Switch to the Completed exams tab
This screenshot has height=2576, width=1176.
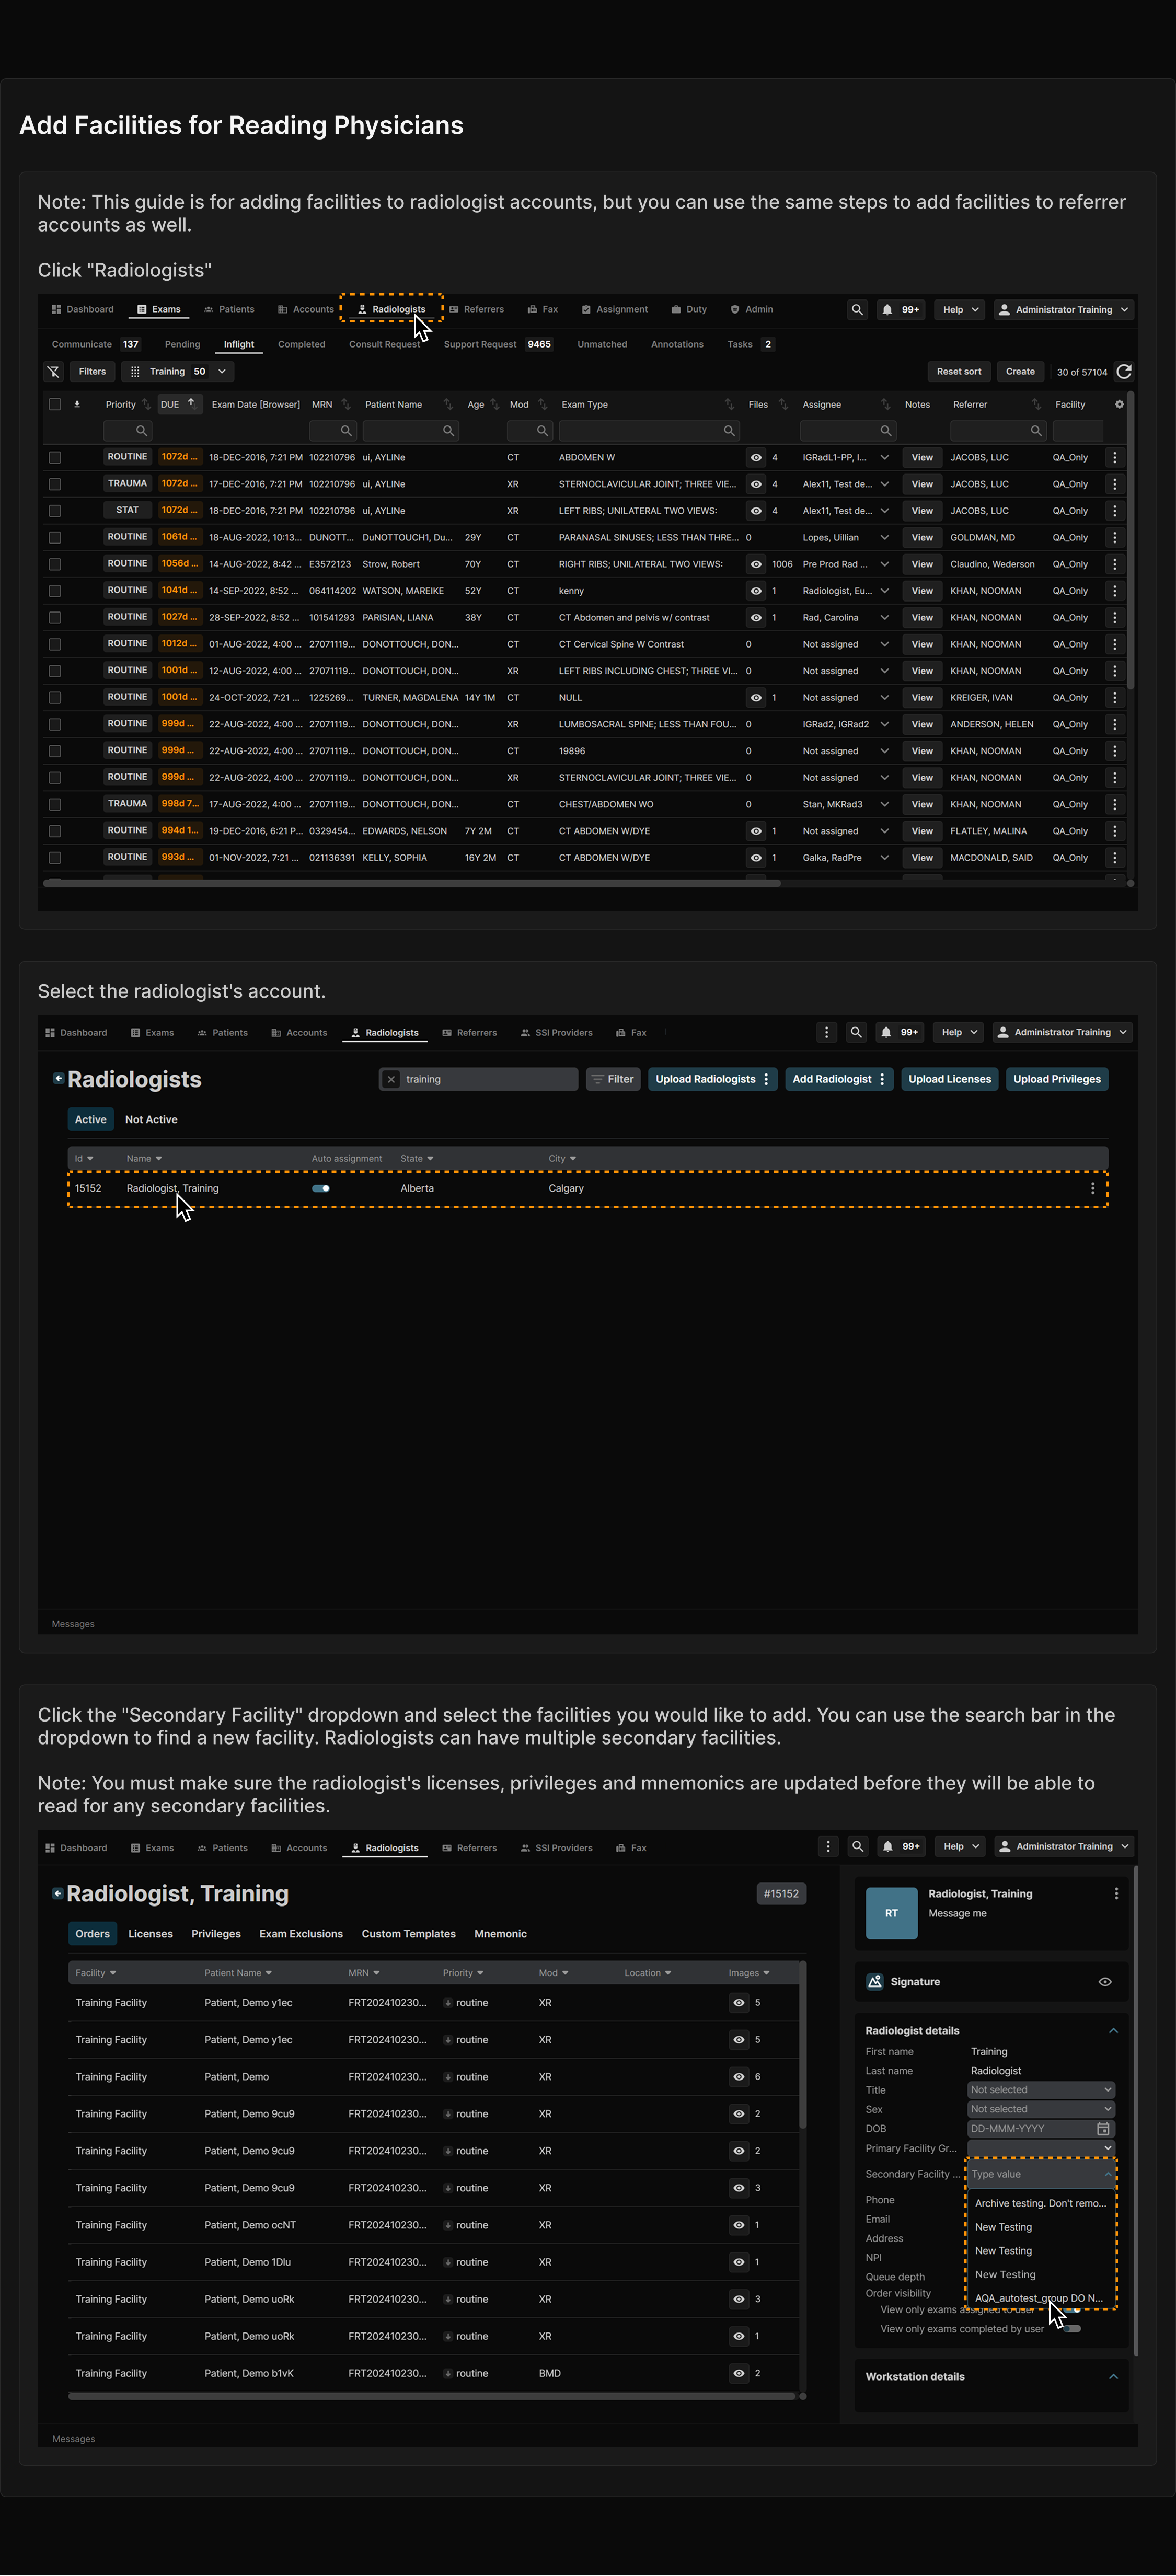click(301, 344)
